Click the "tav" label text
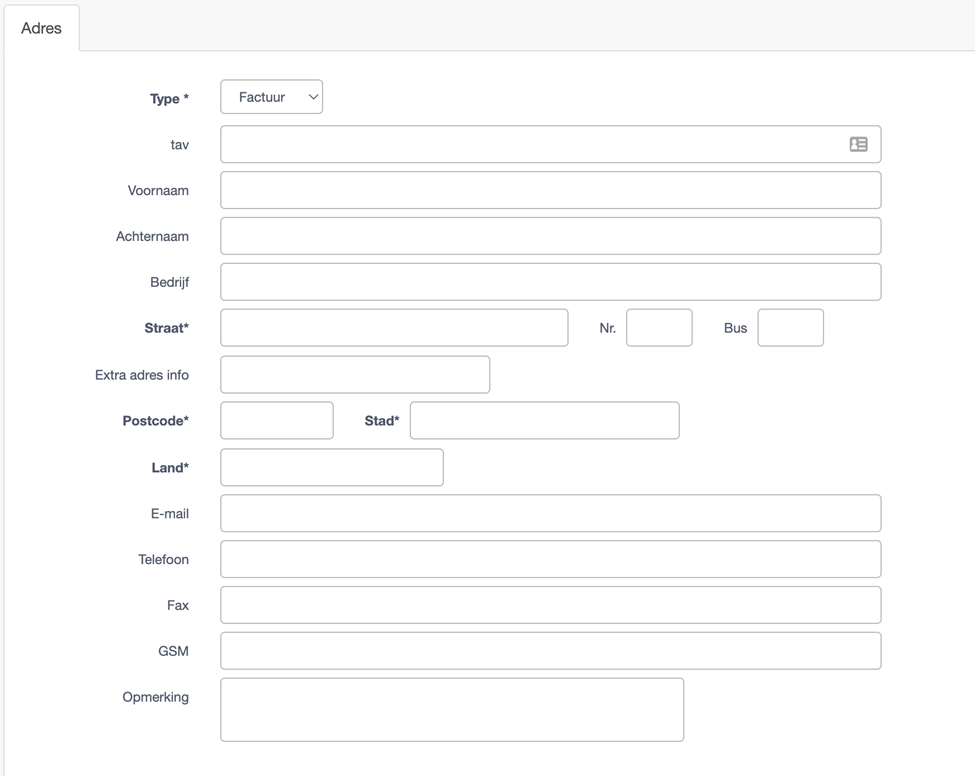The image size is (975, 776). (x=180, y=145)
